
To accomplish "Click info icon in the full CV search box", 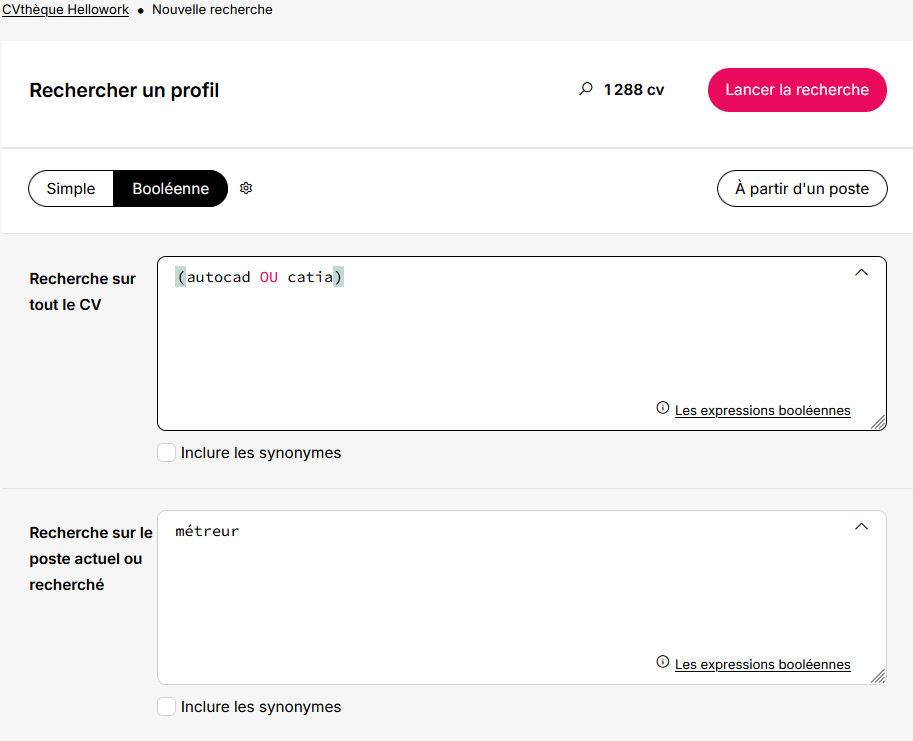I will click(x=663, y=407).
